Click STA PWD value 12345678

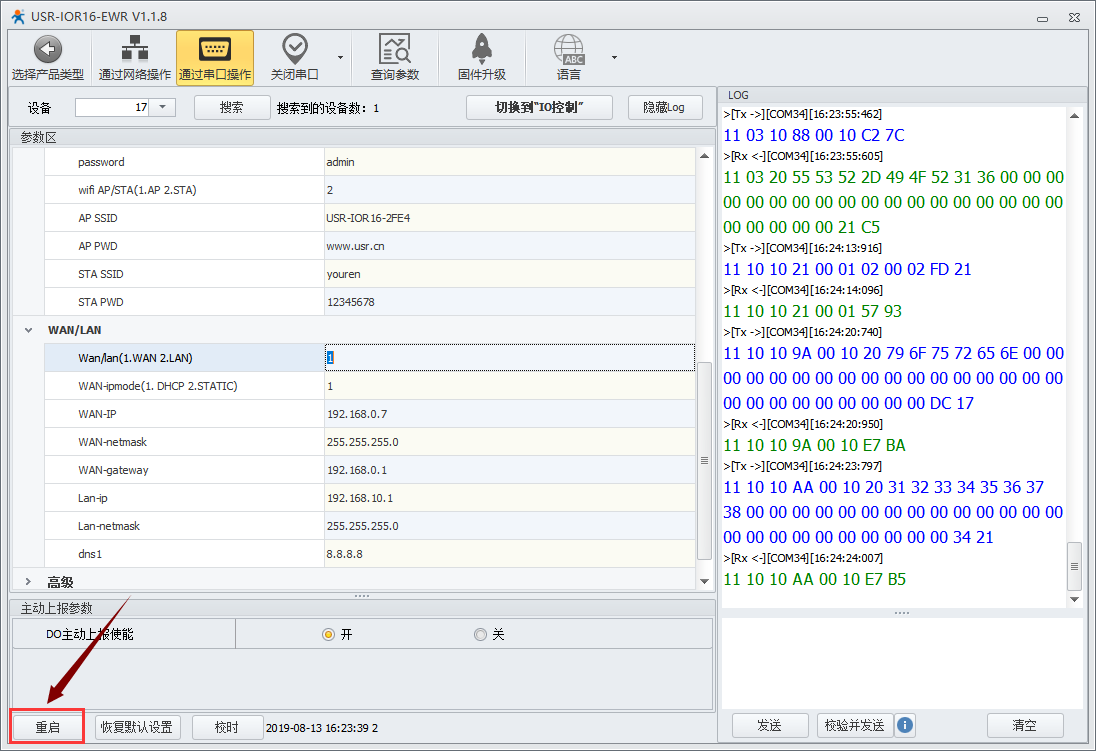click(x=510, y=301)
